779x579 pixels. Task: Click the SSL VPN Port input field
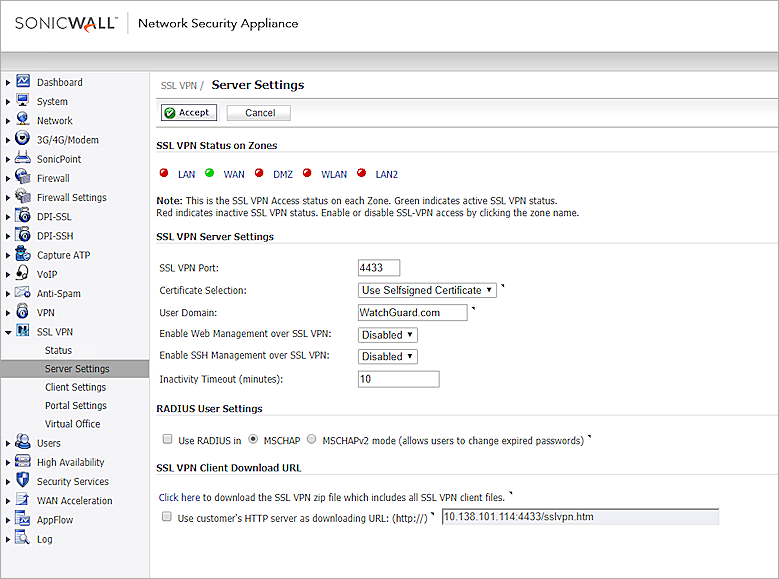378,268
